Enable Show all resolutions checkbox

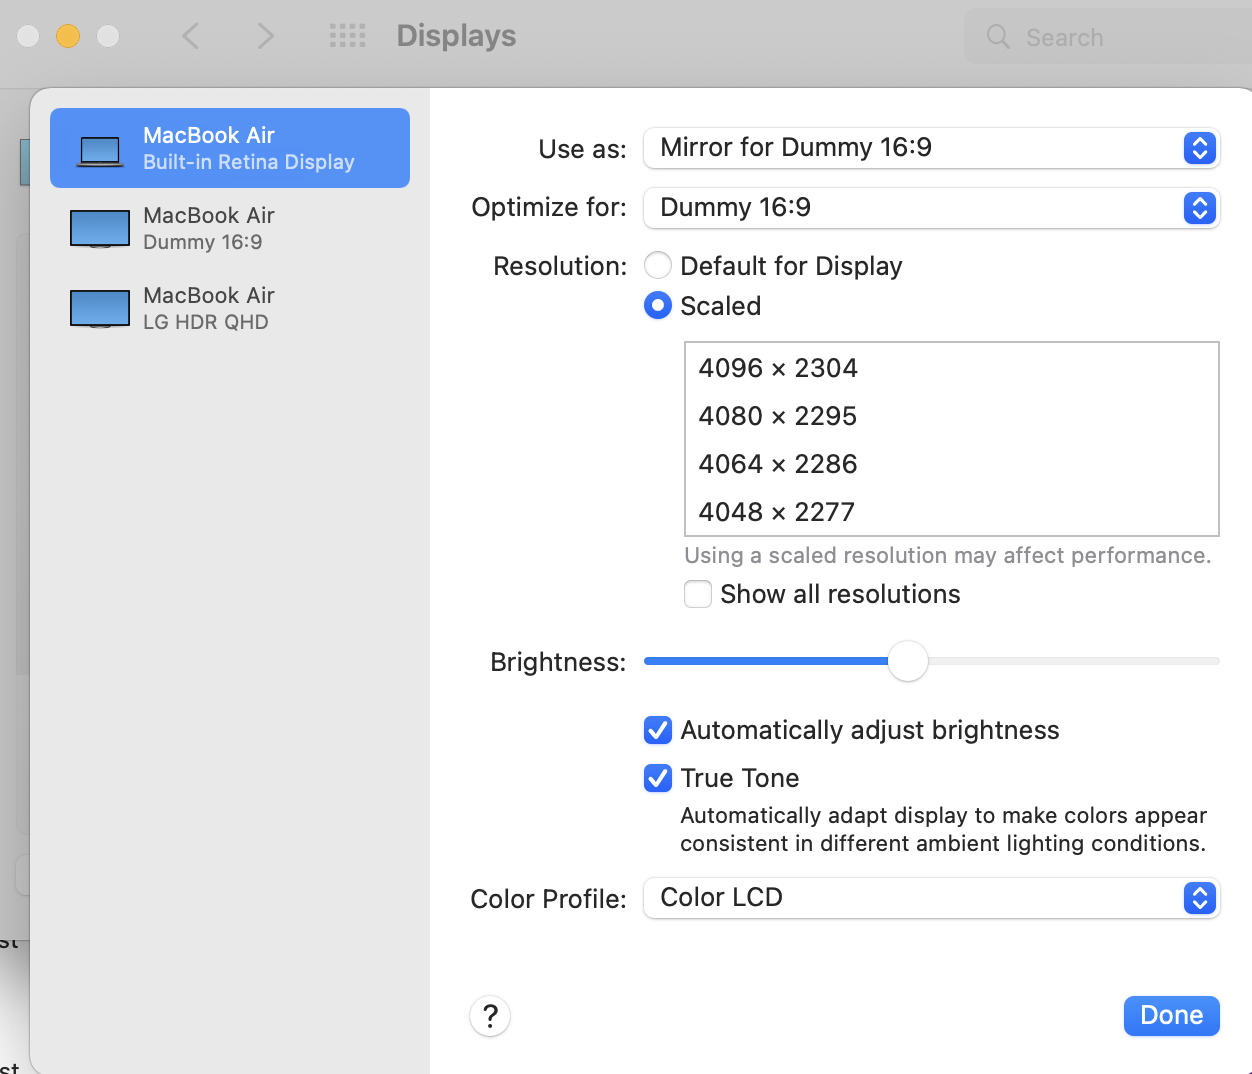[x=698, y=594]
